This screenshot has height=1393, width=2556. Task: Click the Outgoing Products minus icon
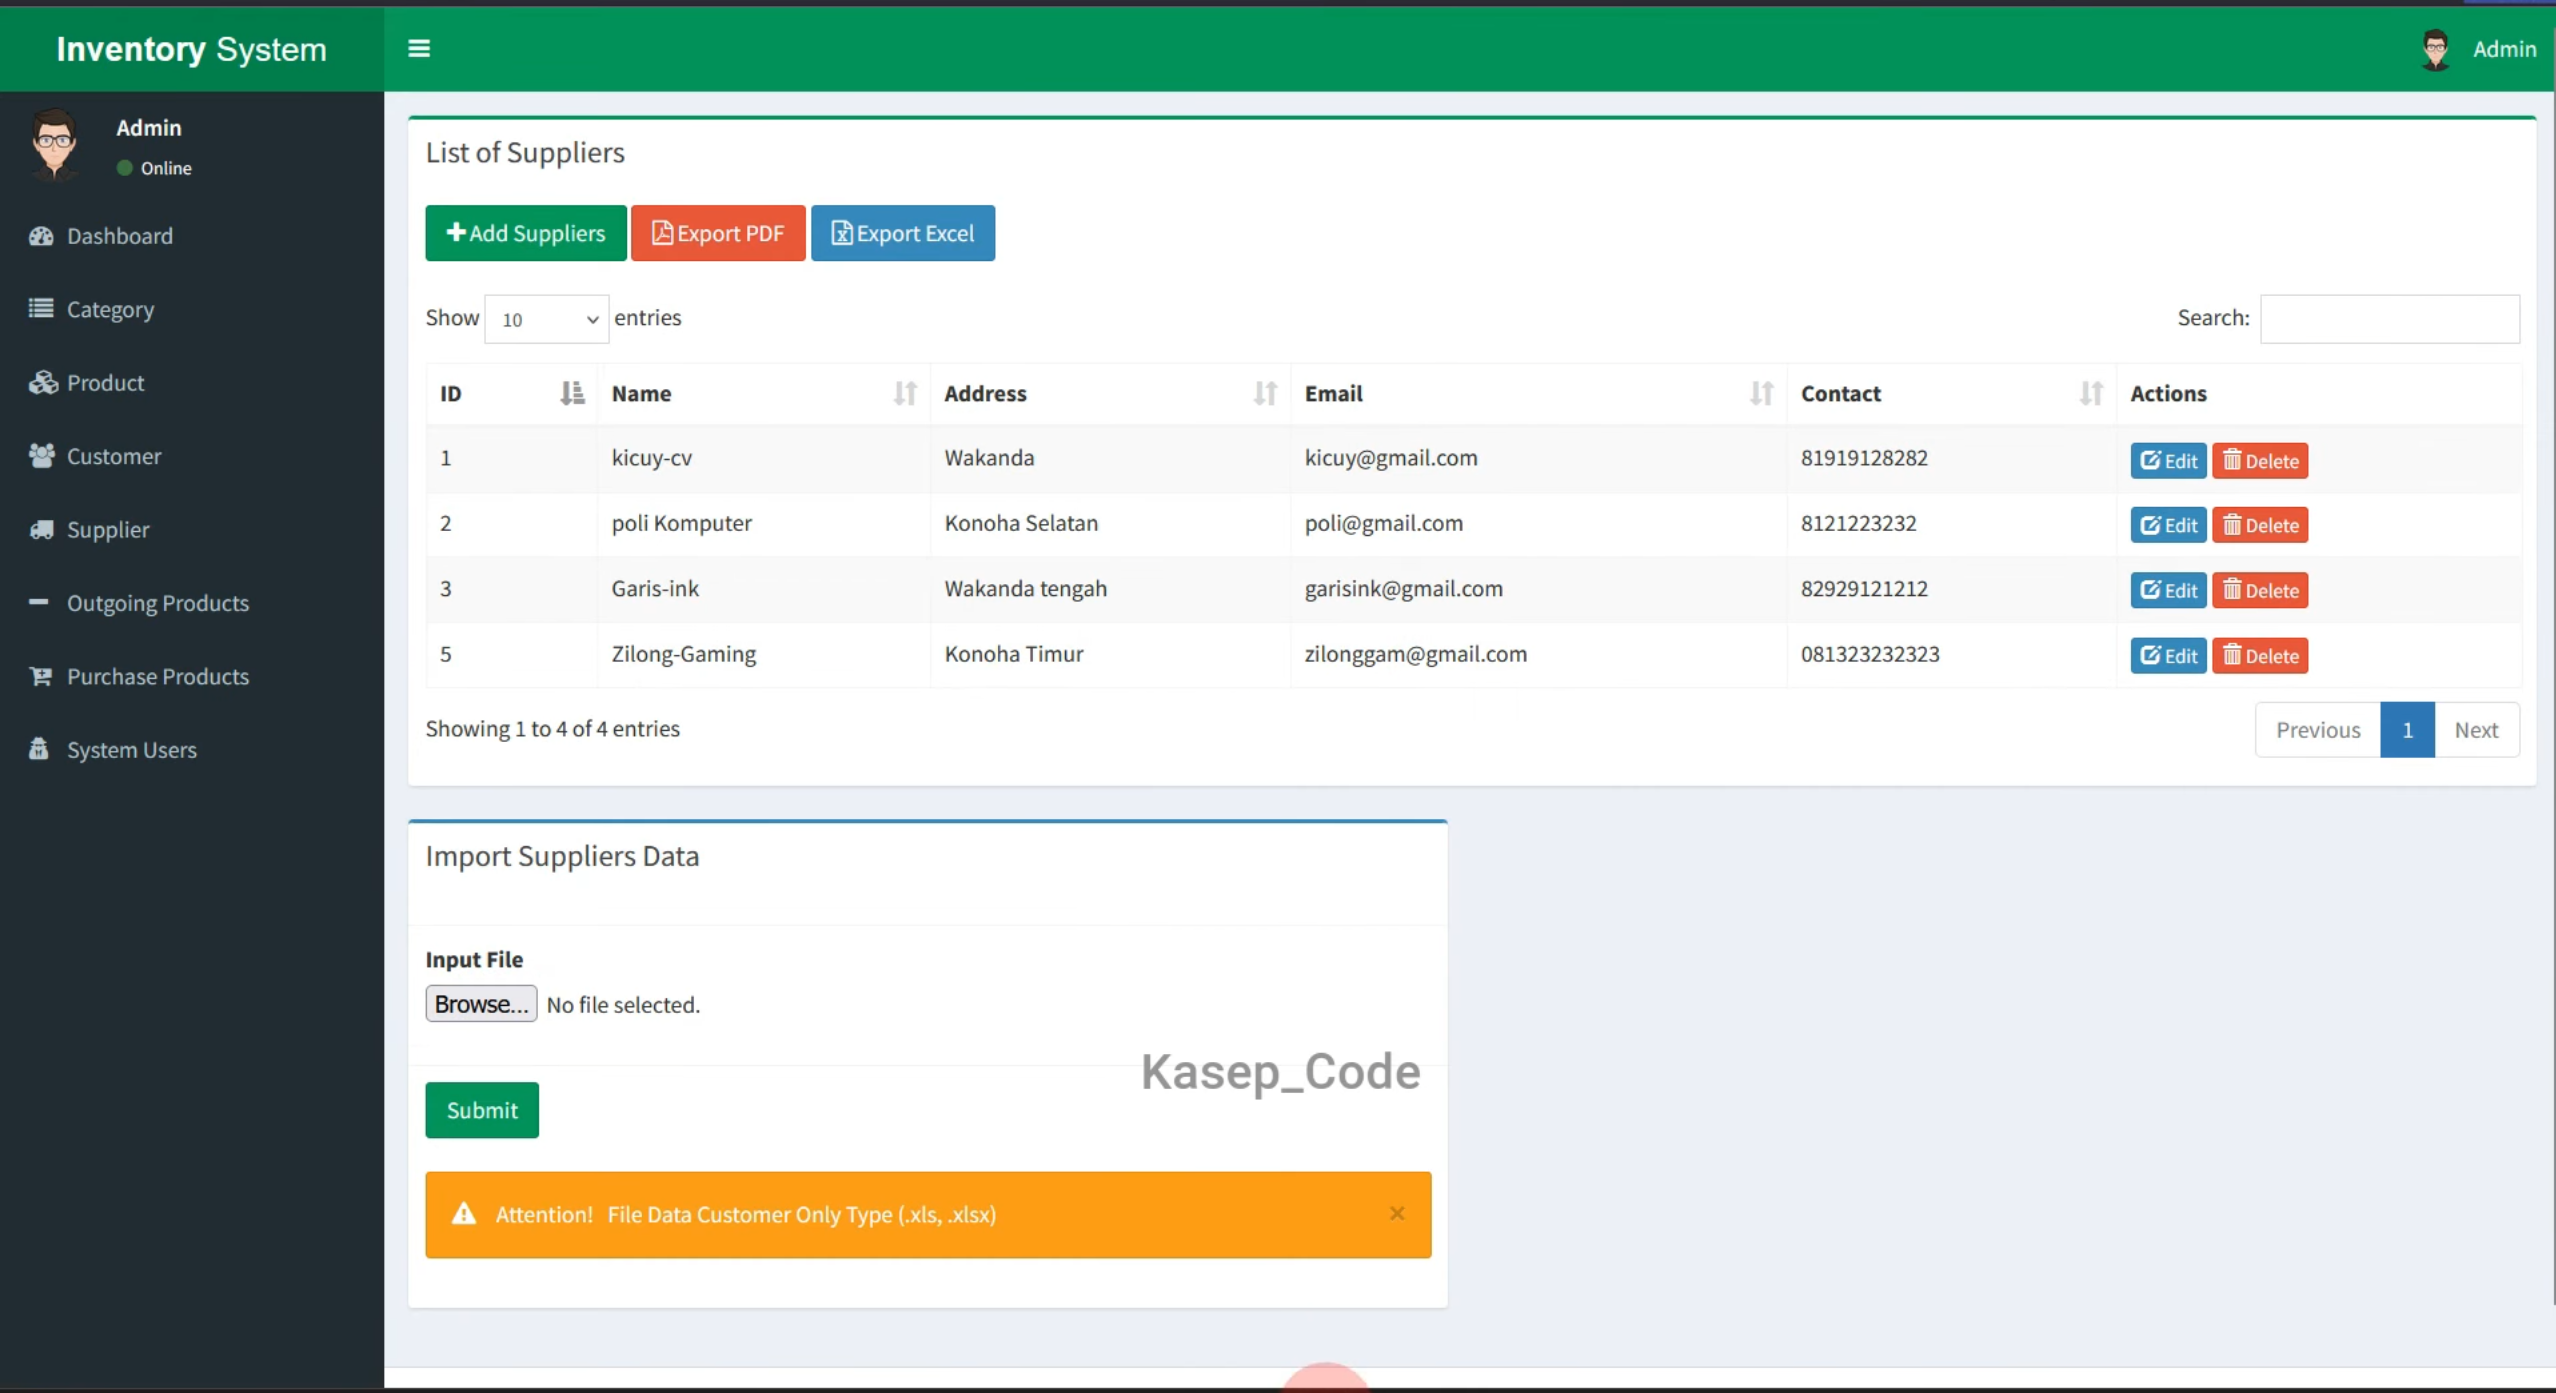[x=38, y=602]
